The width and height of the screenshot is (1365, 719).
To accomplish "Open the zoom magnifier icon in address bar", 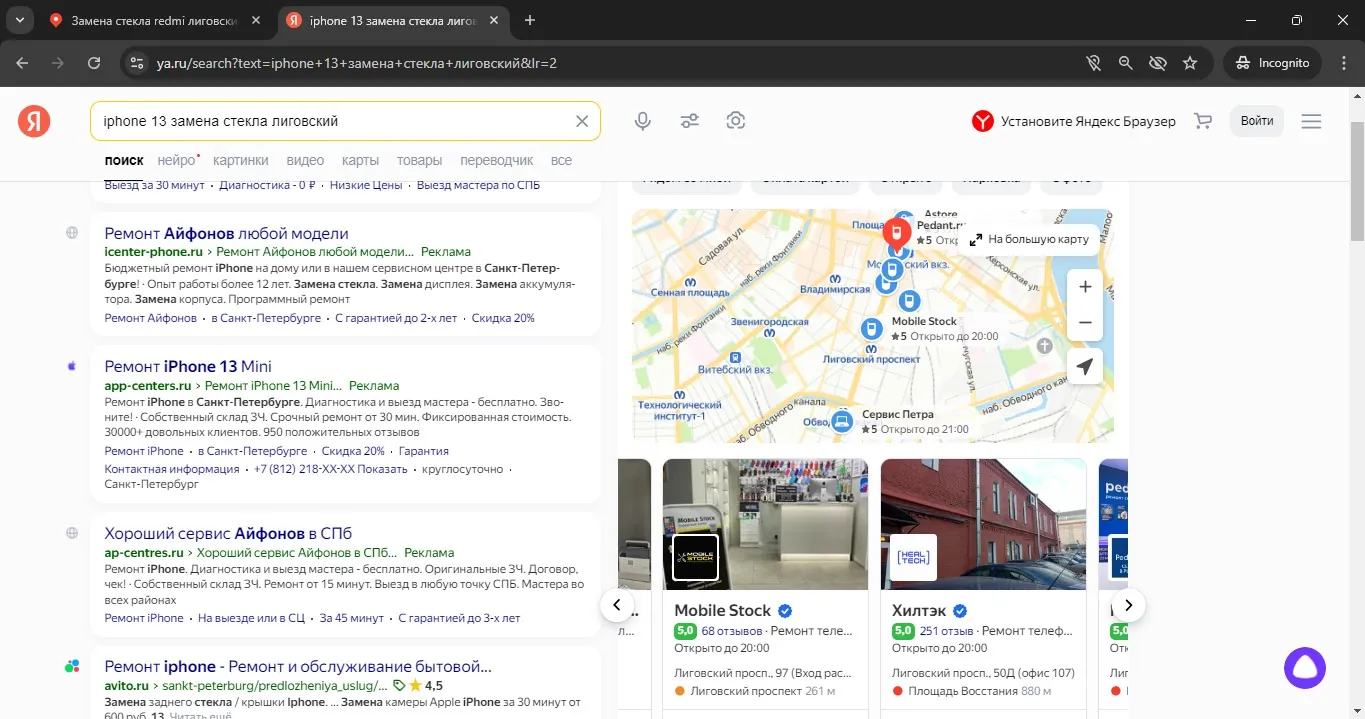I will (x=1125, y=63).
